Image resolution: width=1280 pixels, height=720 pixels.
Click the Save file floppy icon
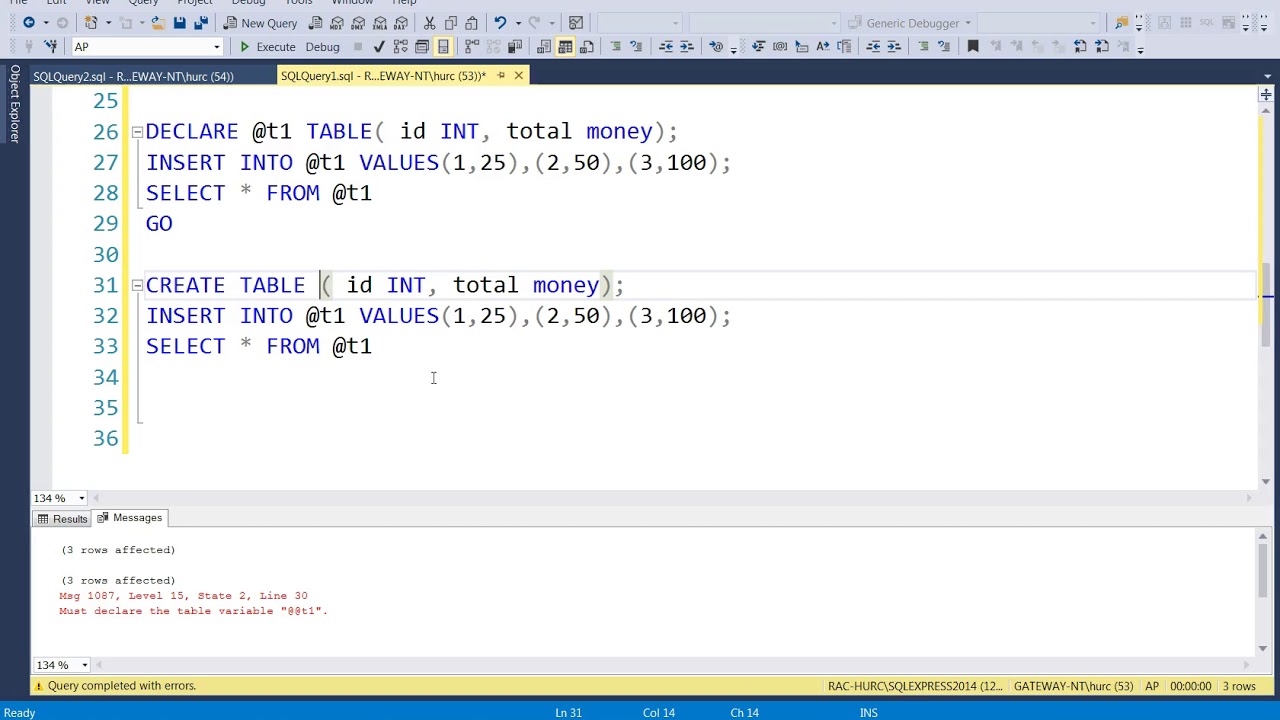179,23
